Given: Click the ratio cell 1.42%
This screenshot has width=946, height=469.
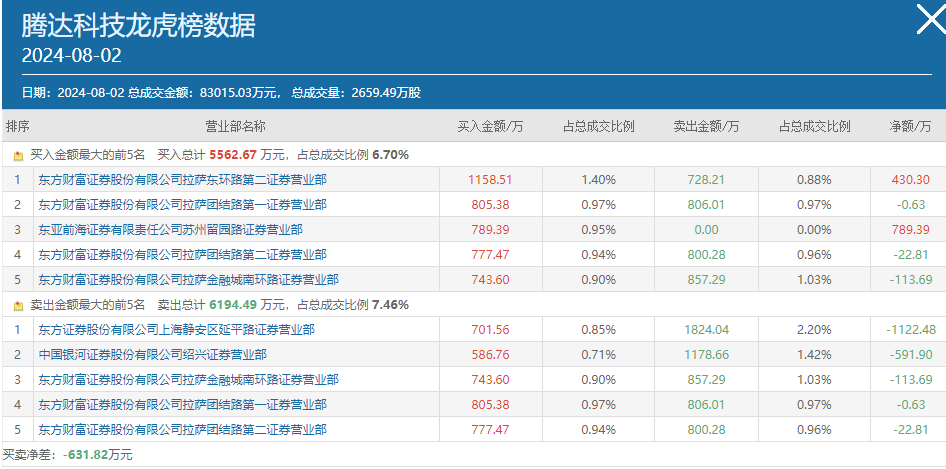Looking at the screenshot, I should (x=814, y=354).
